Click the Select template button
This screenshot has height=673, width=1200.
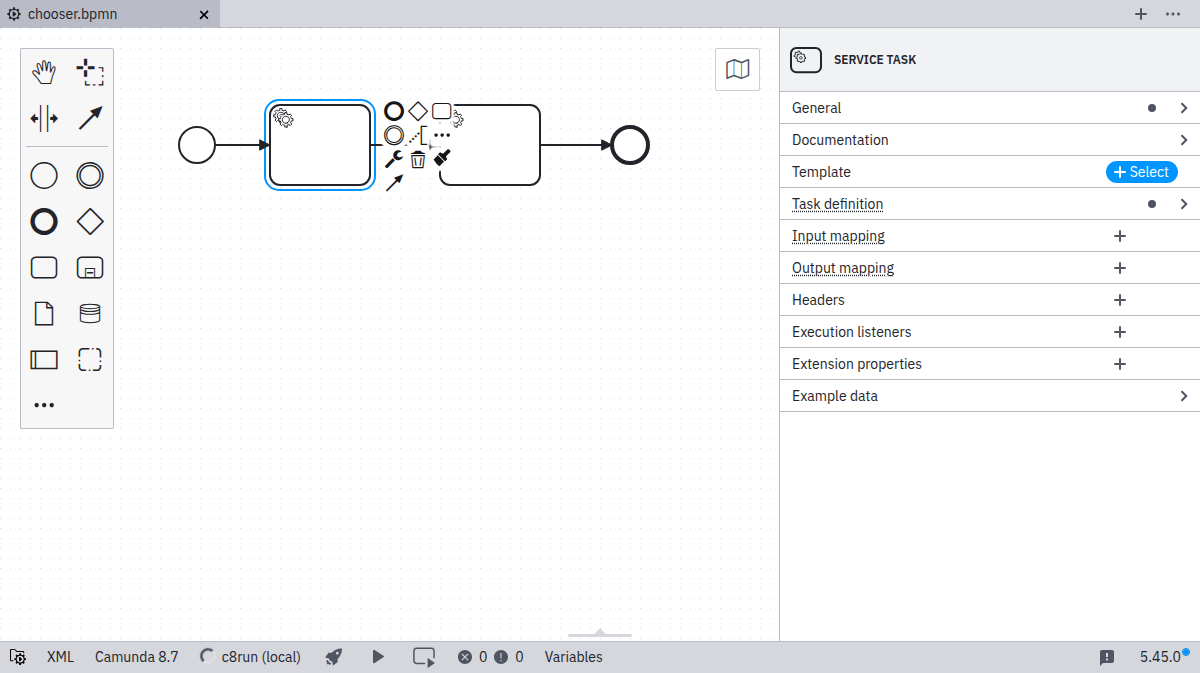pyautogui.click(x=1141, y=172)
